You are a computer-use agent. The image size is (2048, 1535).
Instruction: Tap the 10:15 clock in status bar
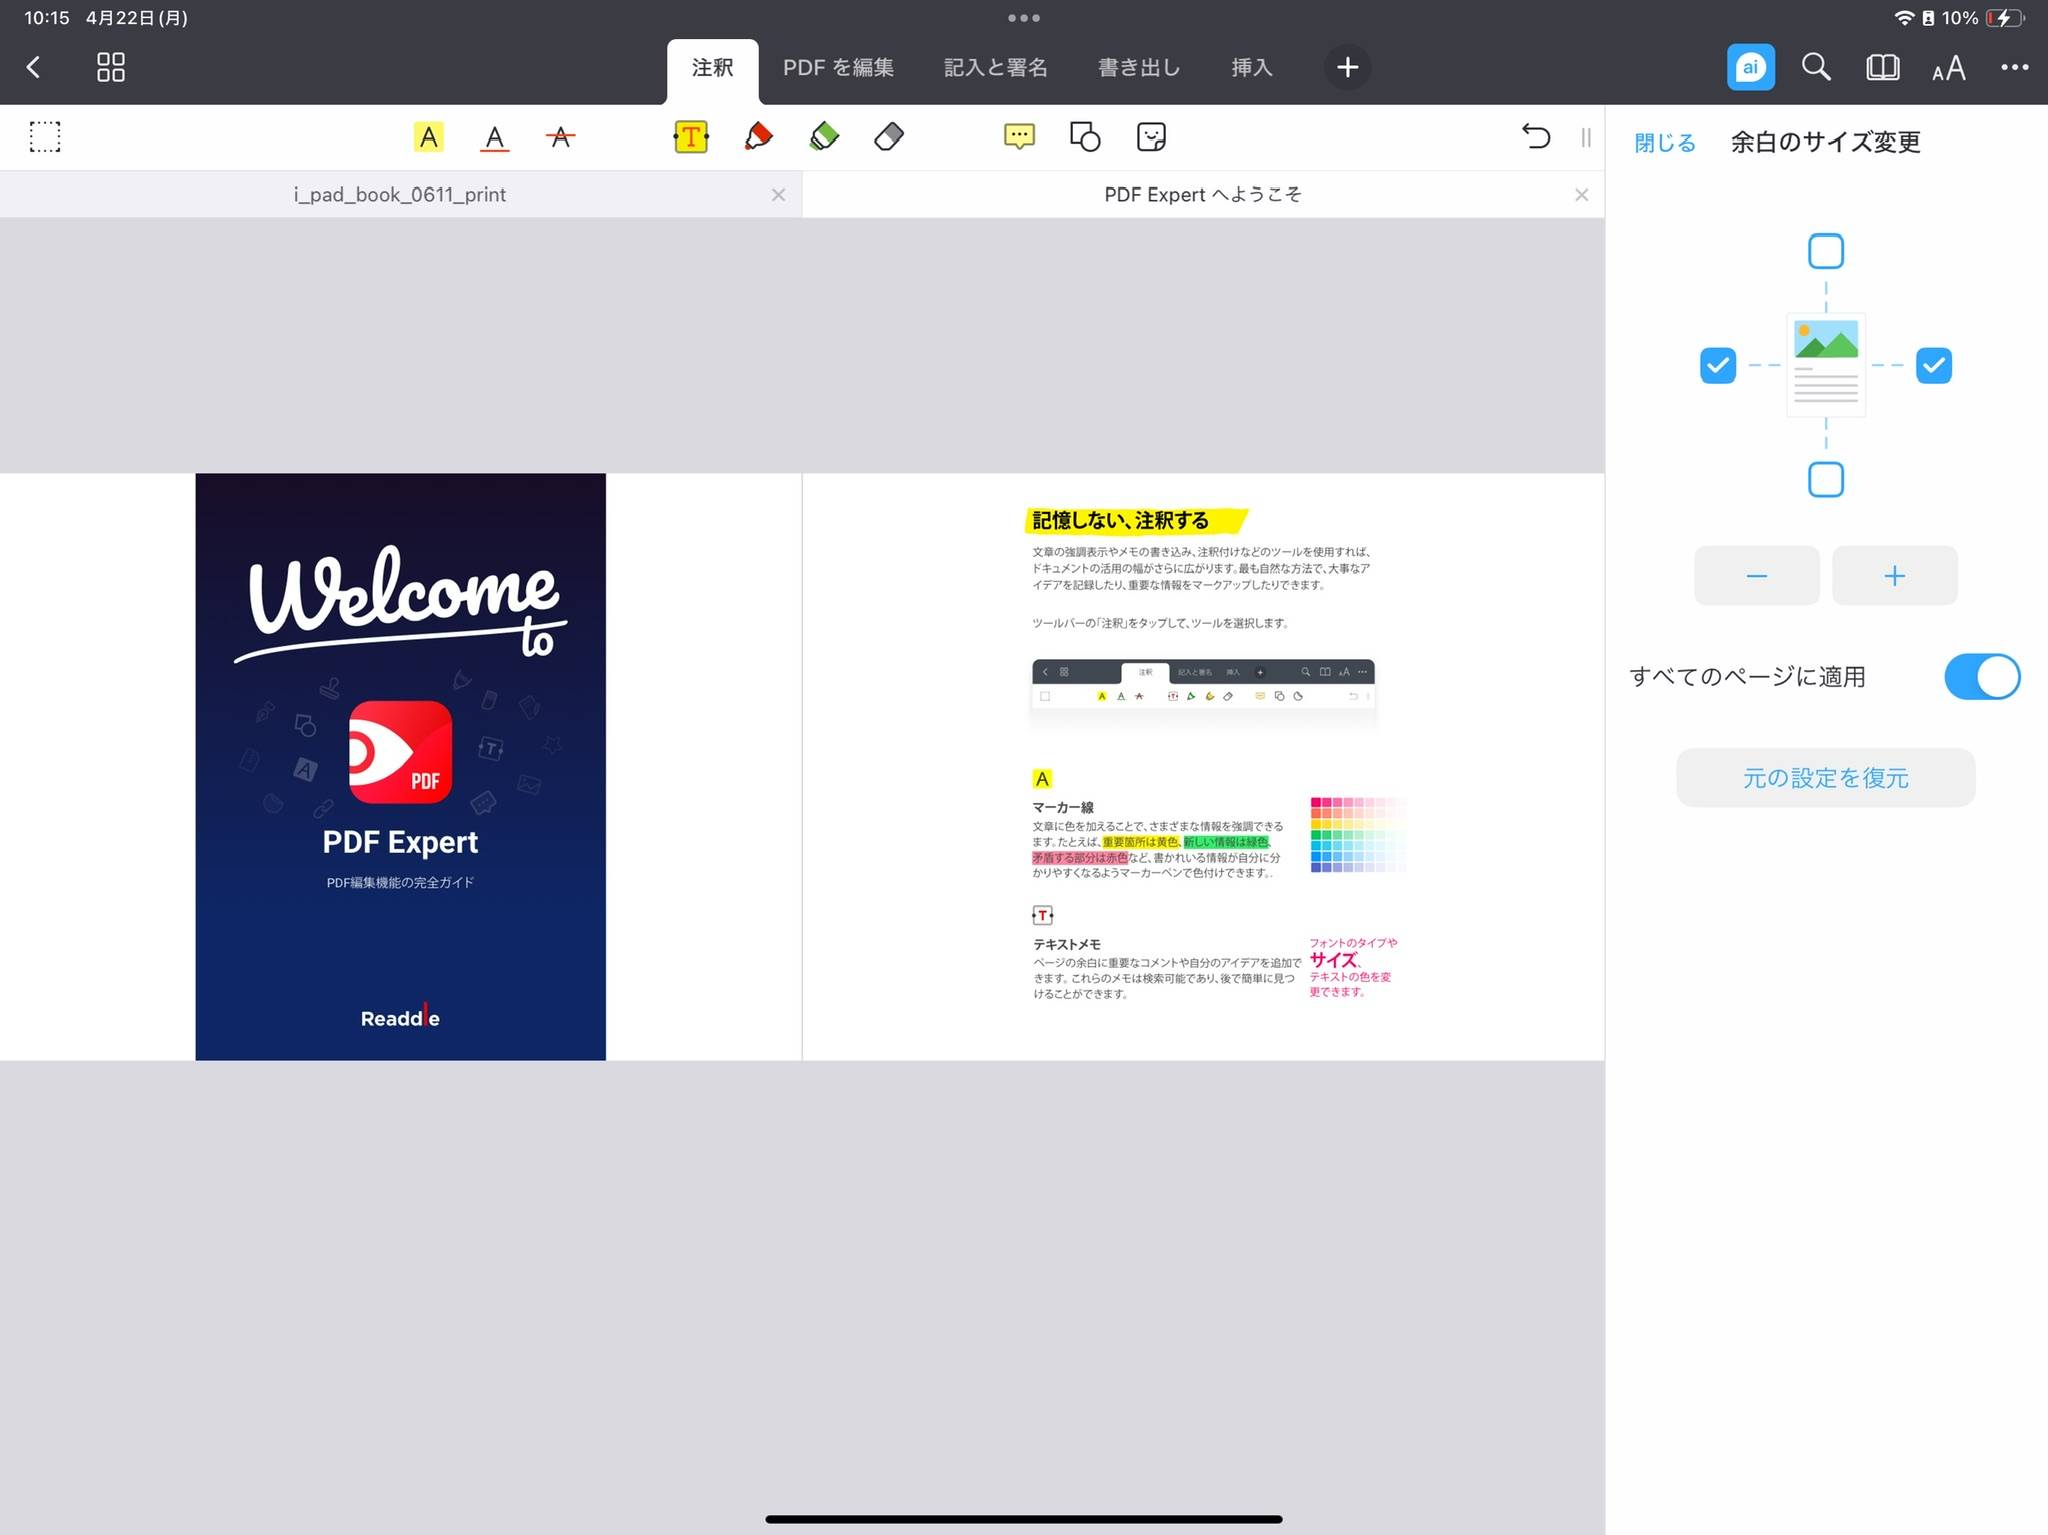[x=47, y=18]
